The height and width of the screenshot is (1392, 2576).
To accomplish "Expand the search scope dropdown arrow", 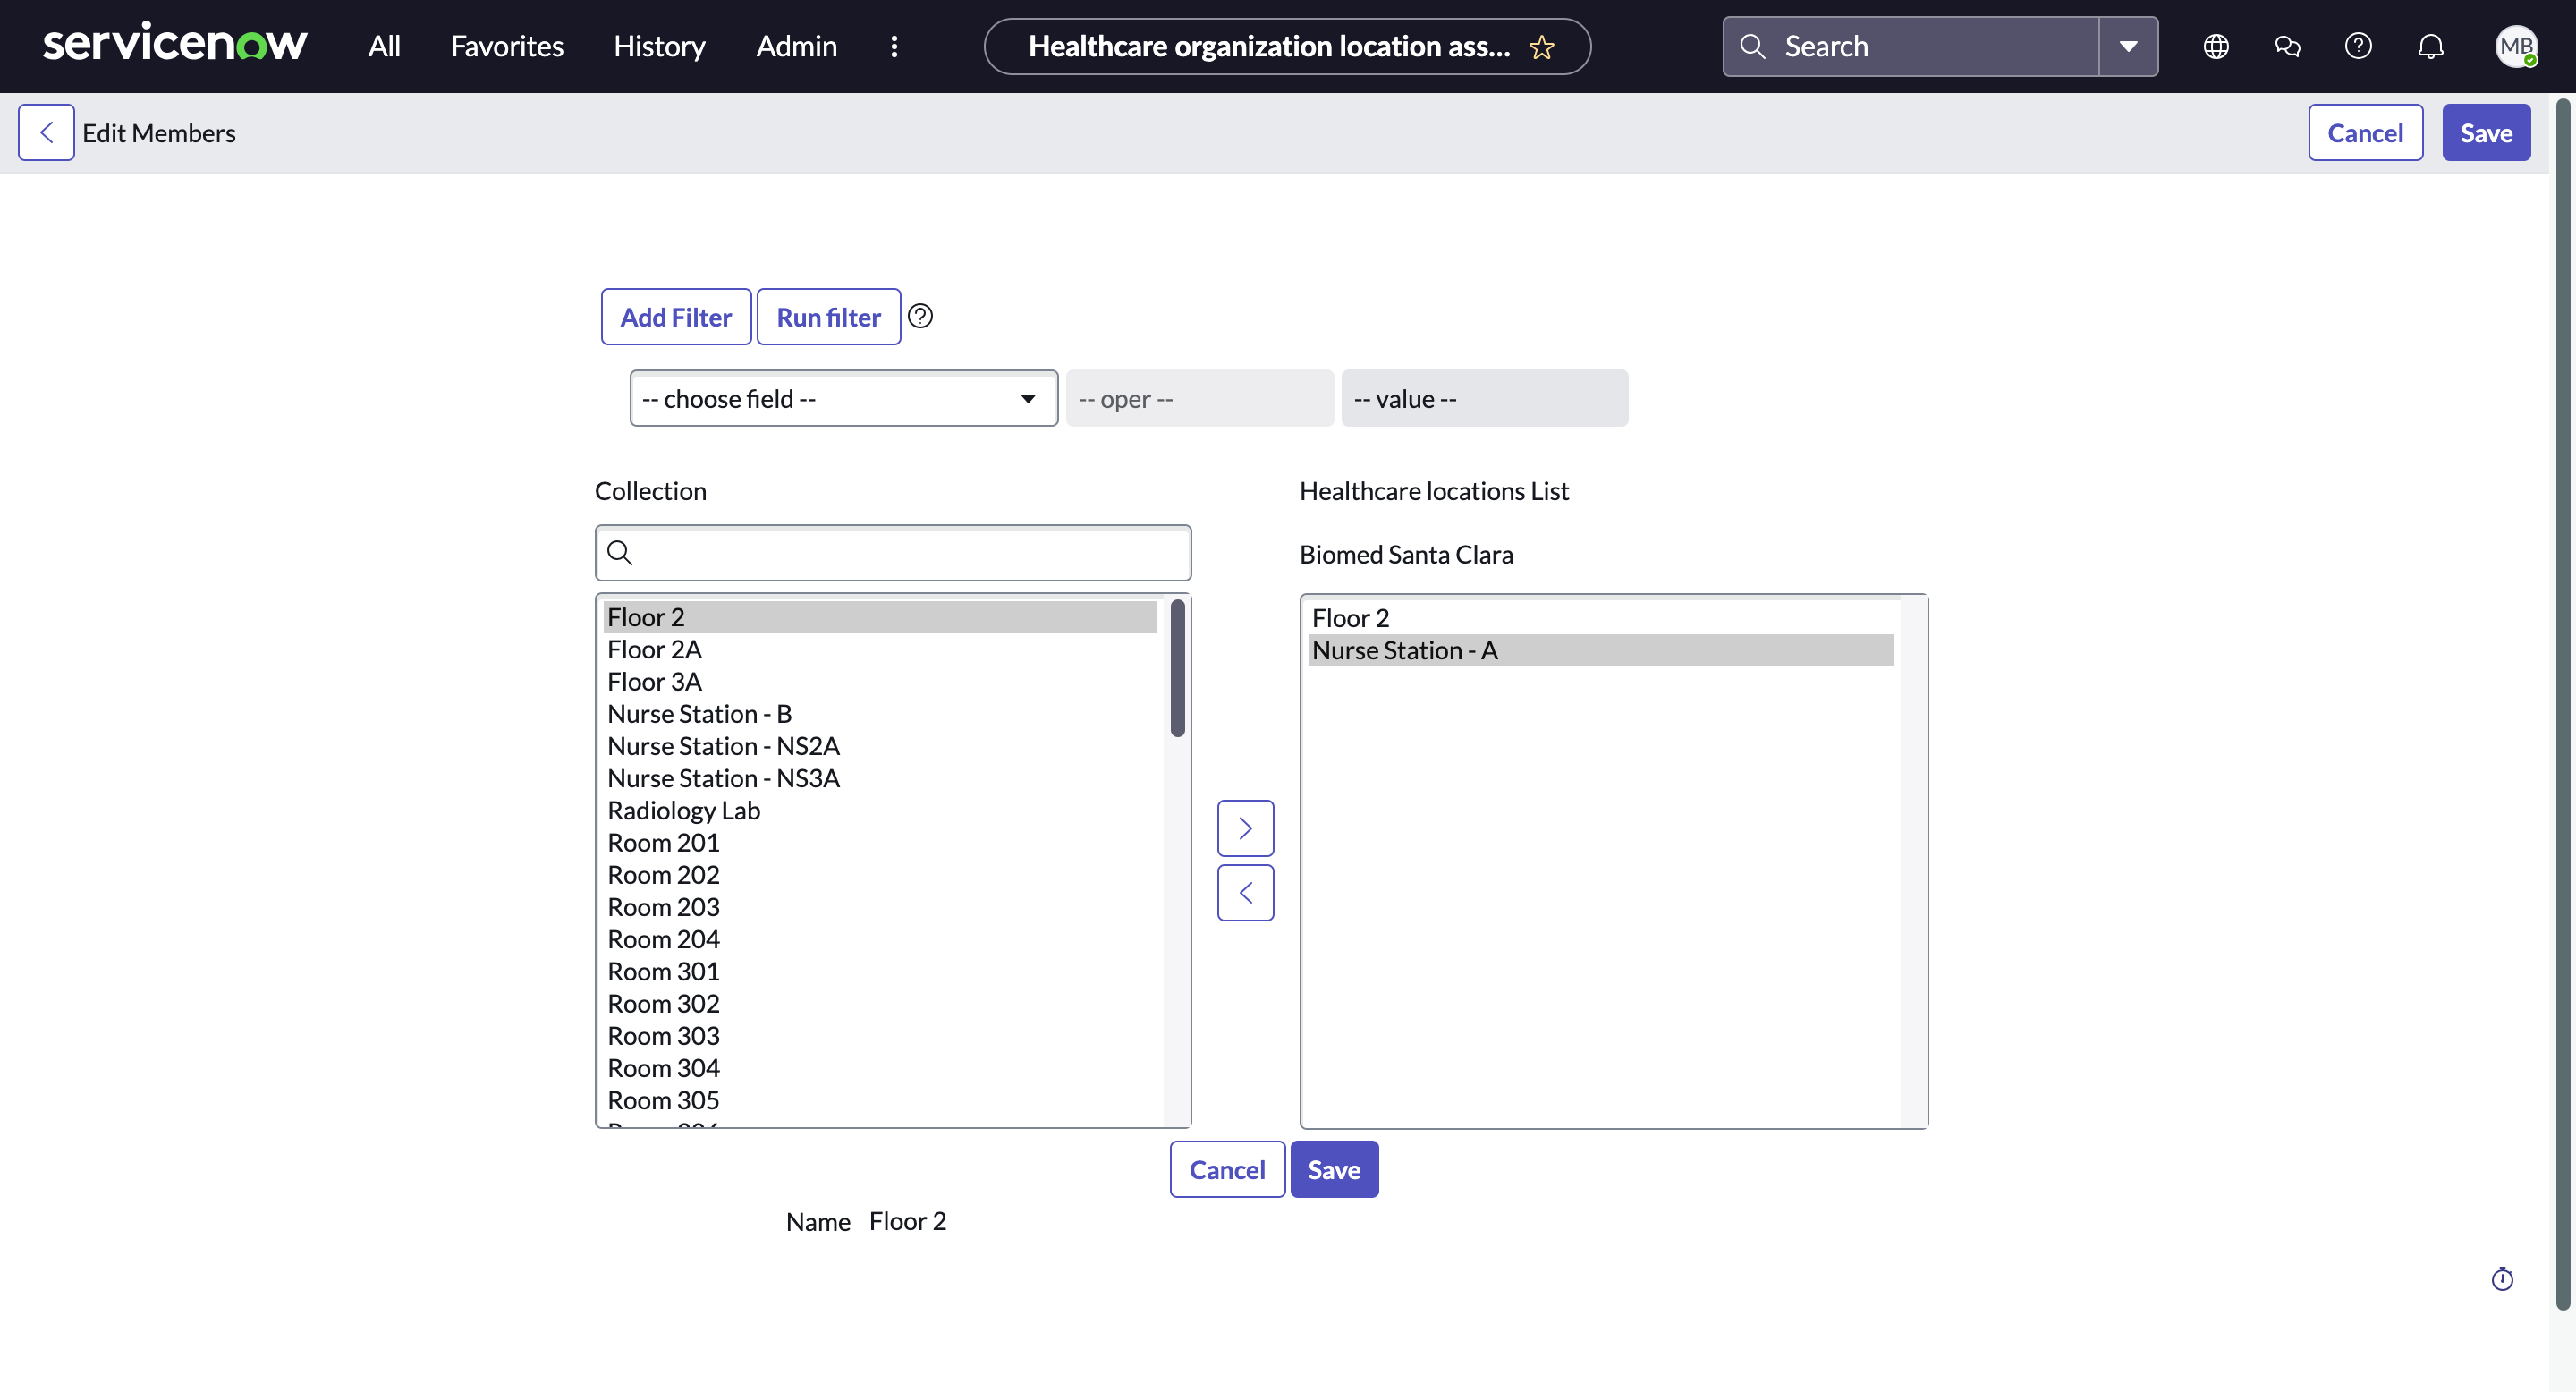I will 2128,46.
